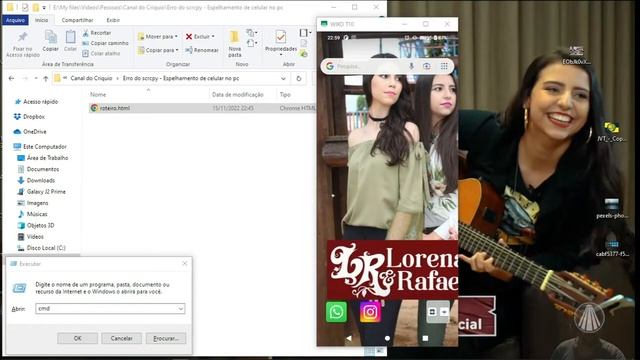Tap the Google Lens camera icon
Screen dimensions: 640x360
[427, 66]
